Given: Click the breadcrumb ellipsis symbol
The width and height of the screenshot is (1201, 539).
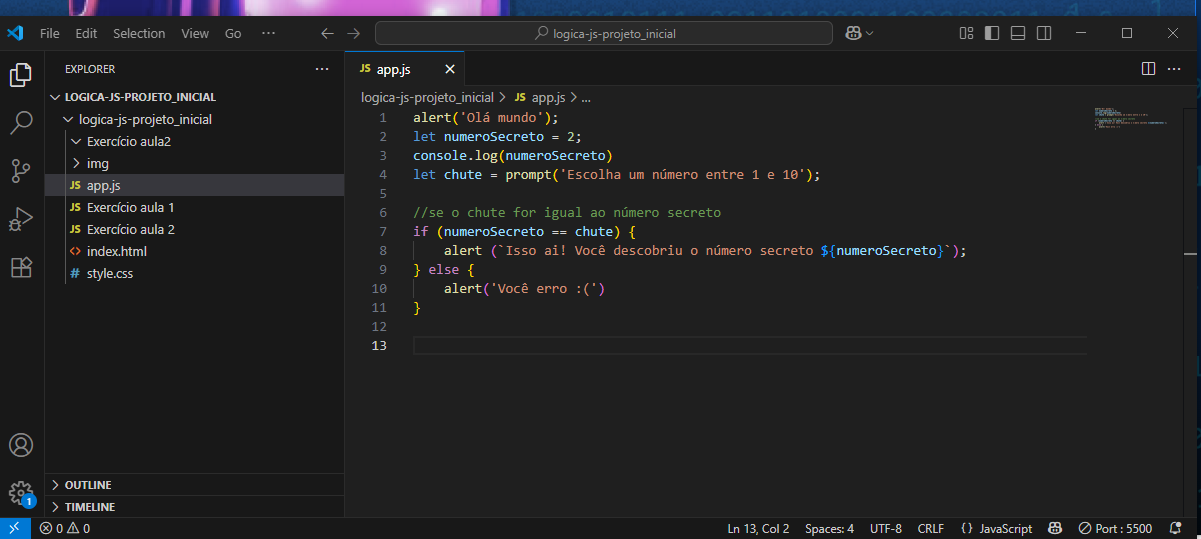Looking at the screenshot, I should (586, 97).
